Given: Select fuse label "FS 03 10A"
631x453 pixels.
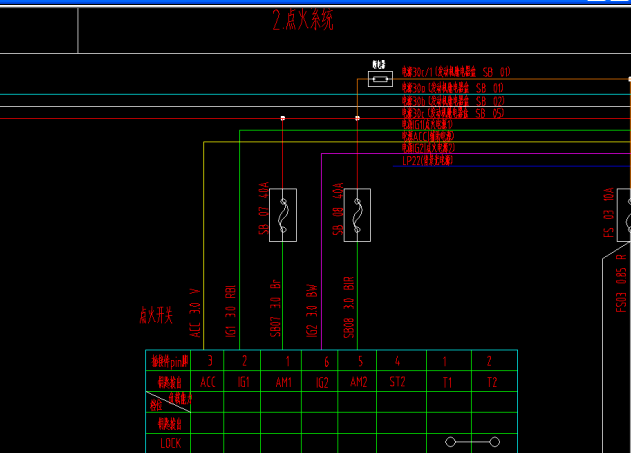Looking at the screenshot, I should tap(608, 212).
